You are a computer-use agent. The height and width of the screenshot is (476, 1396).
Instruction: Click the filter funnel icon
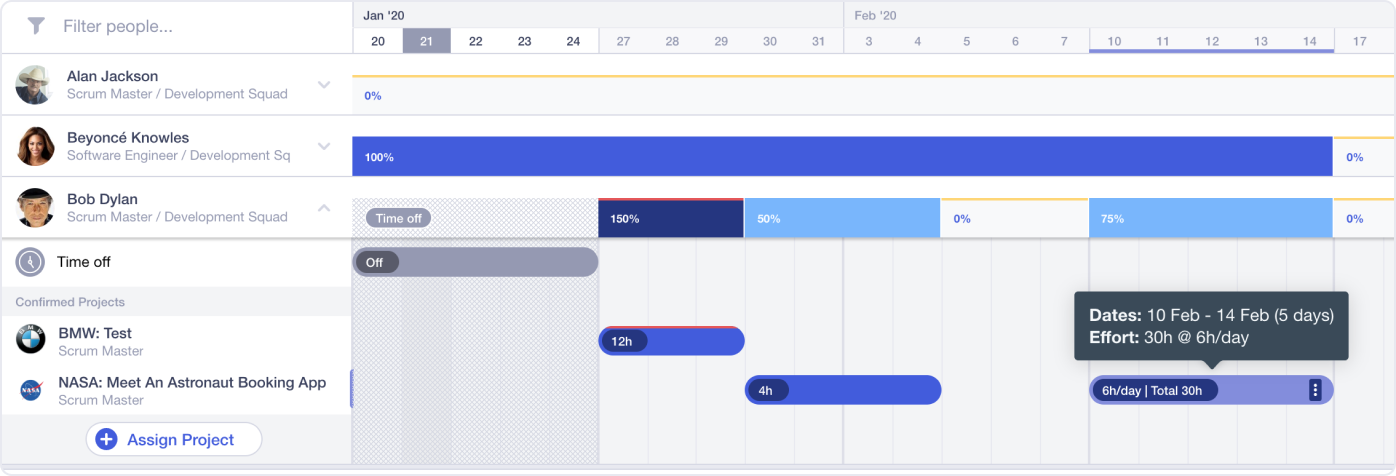tap(36, 26)
